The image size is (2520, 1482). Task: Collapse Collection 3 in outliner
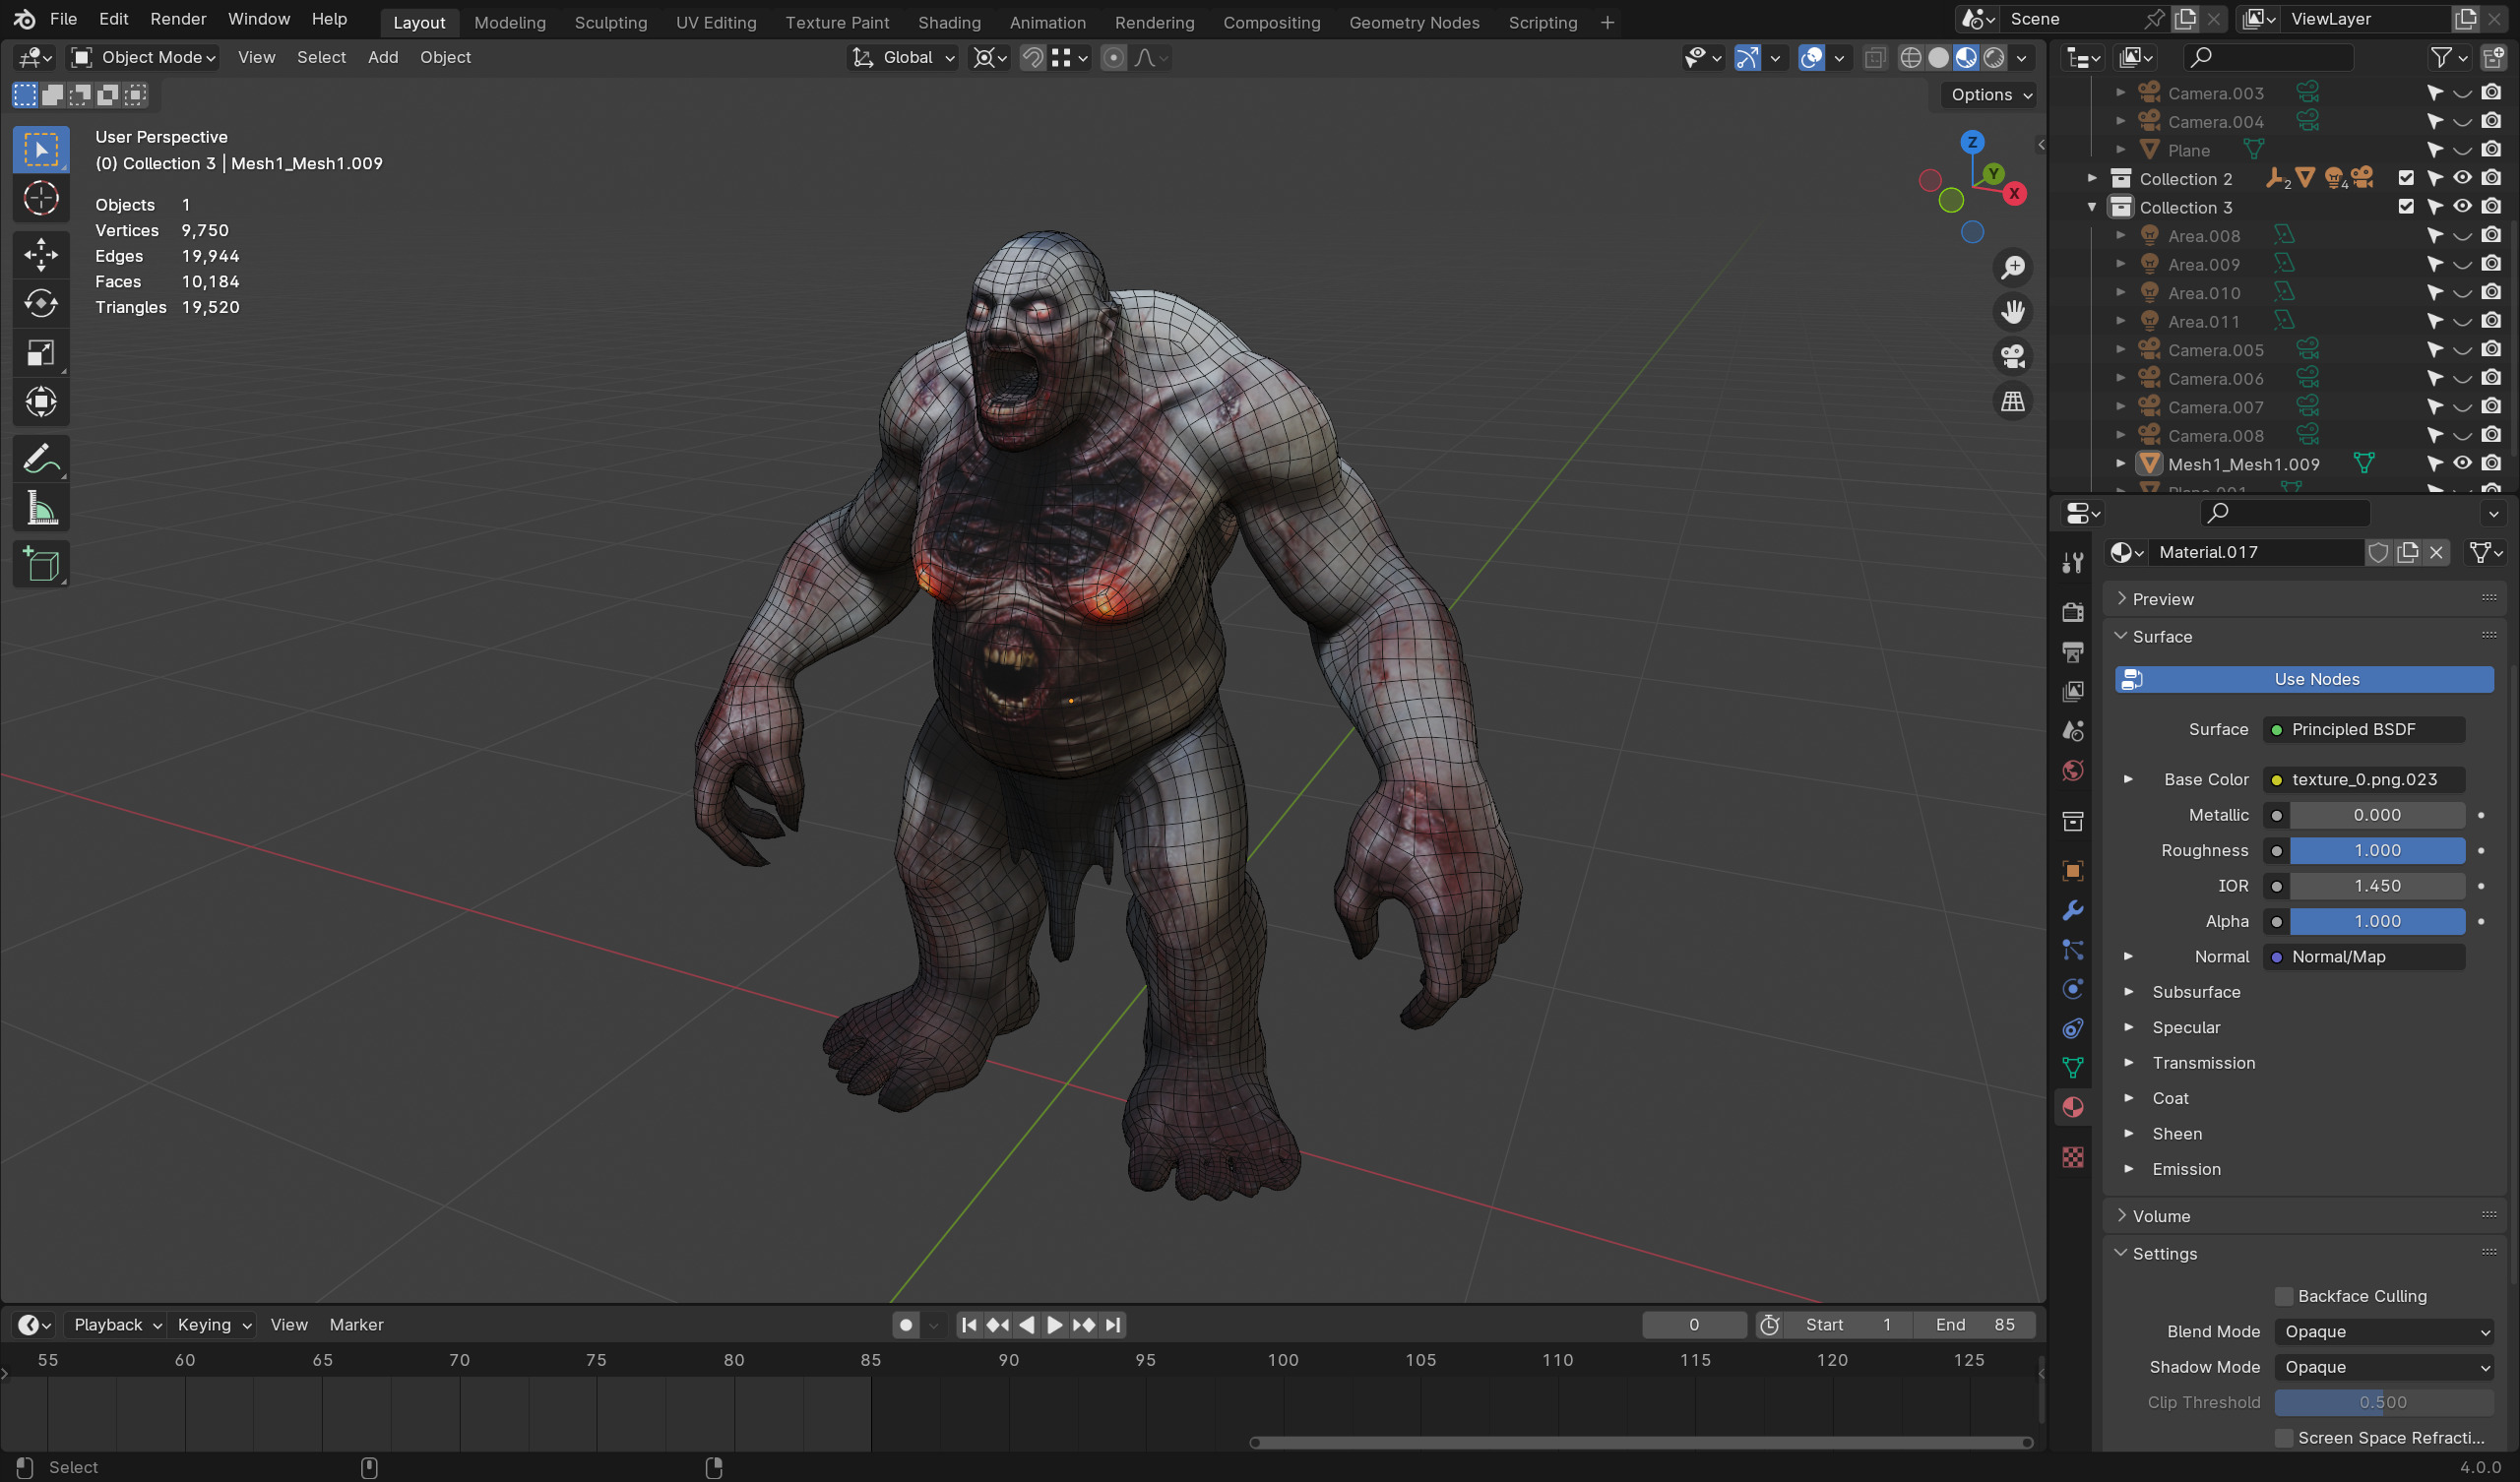(2091, 207)
